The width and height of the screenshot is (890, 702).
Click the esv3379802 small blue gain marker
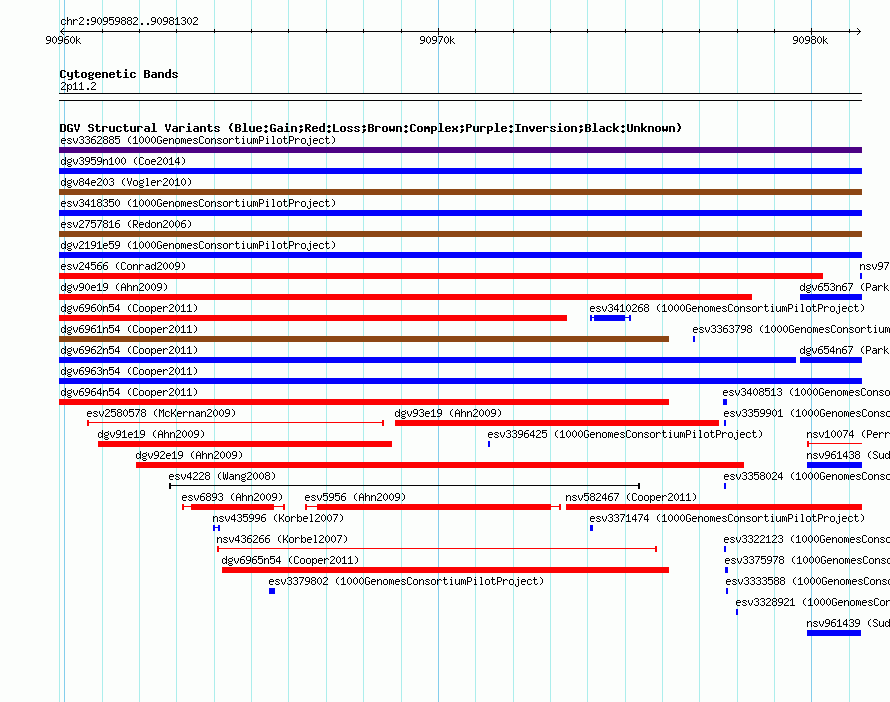272,591
